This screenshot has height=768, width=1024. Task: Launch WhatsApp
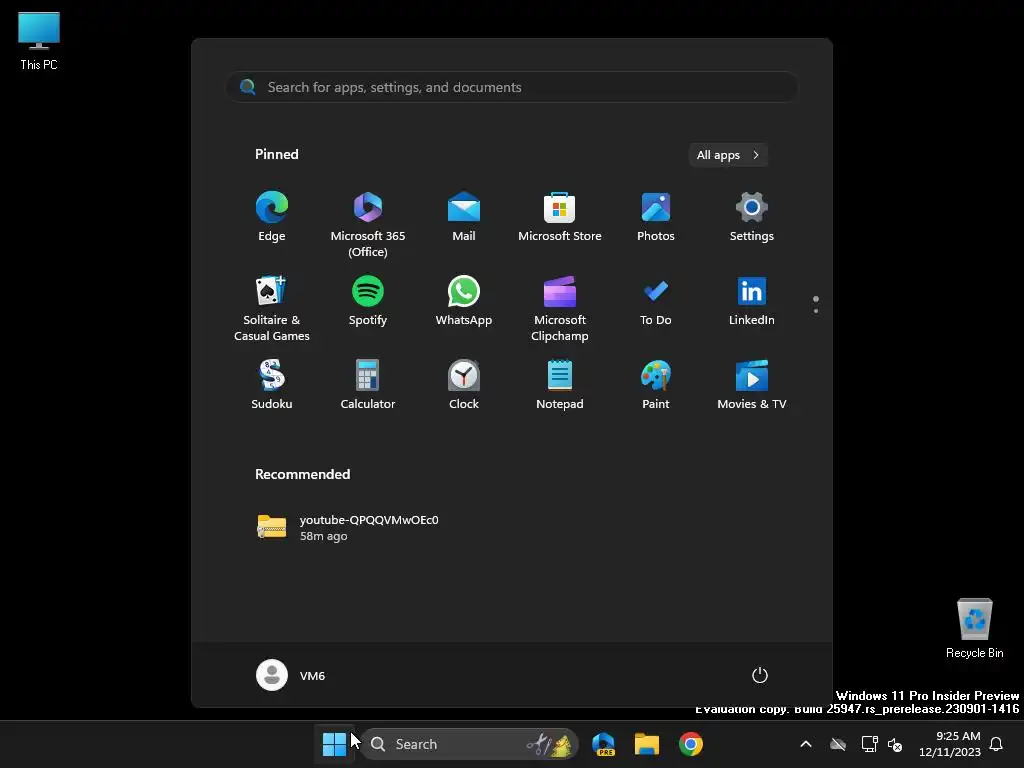tap(464, 301)
